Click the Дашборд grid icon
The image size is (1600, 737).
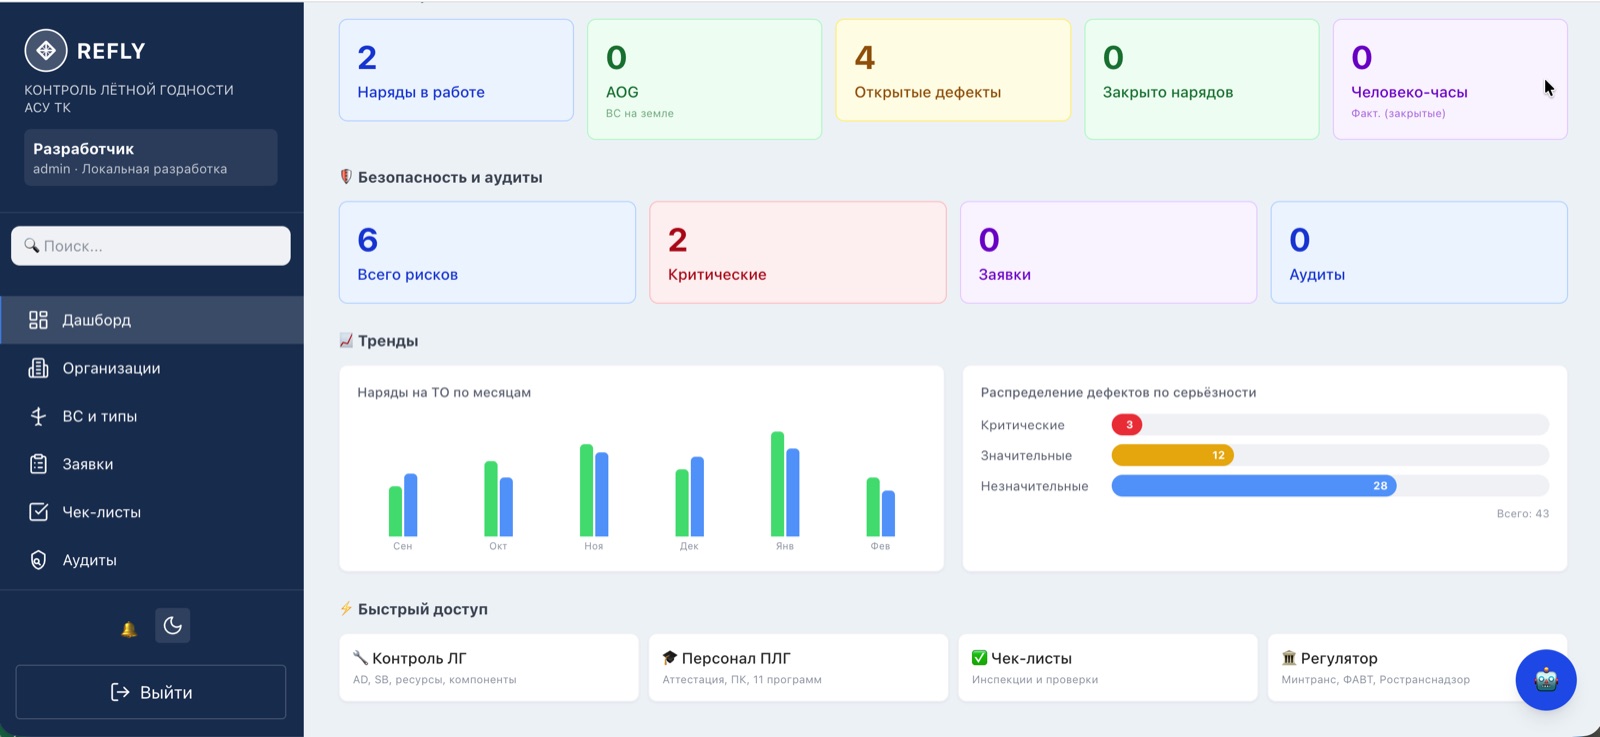[38, 320]
